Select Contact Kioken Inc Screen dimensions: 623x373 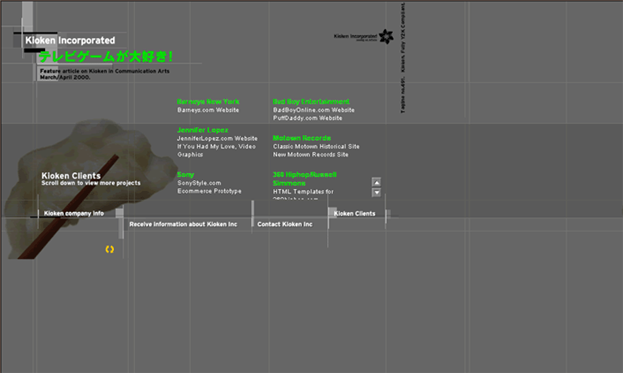[x=285, y=224]
